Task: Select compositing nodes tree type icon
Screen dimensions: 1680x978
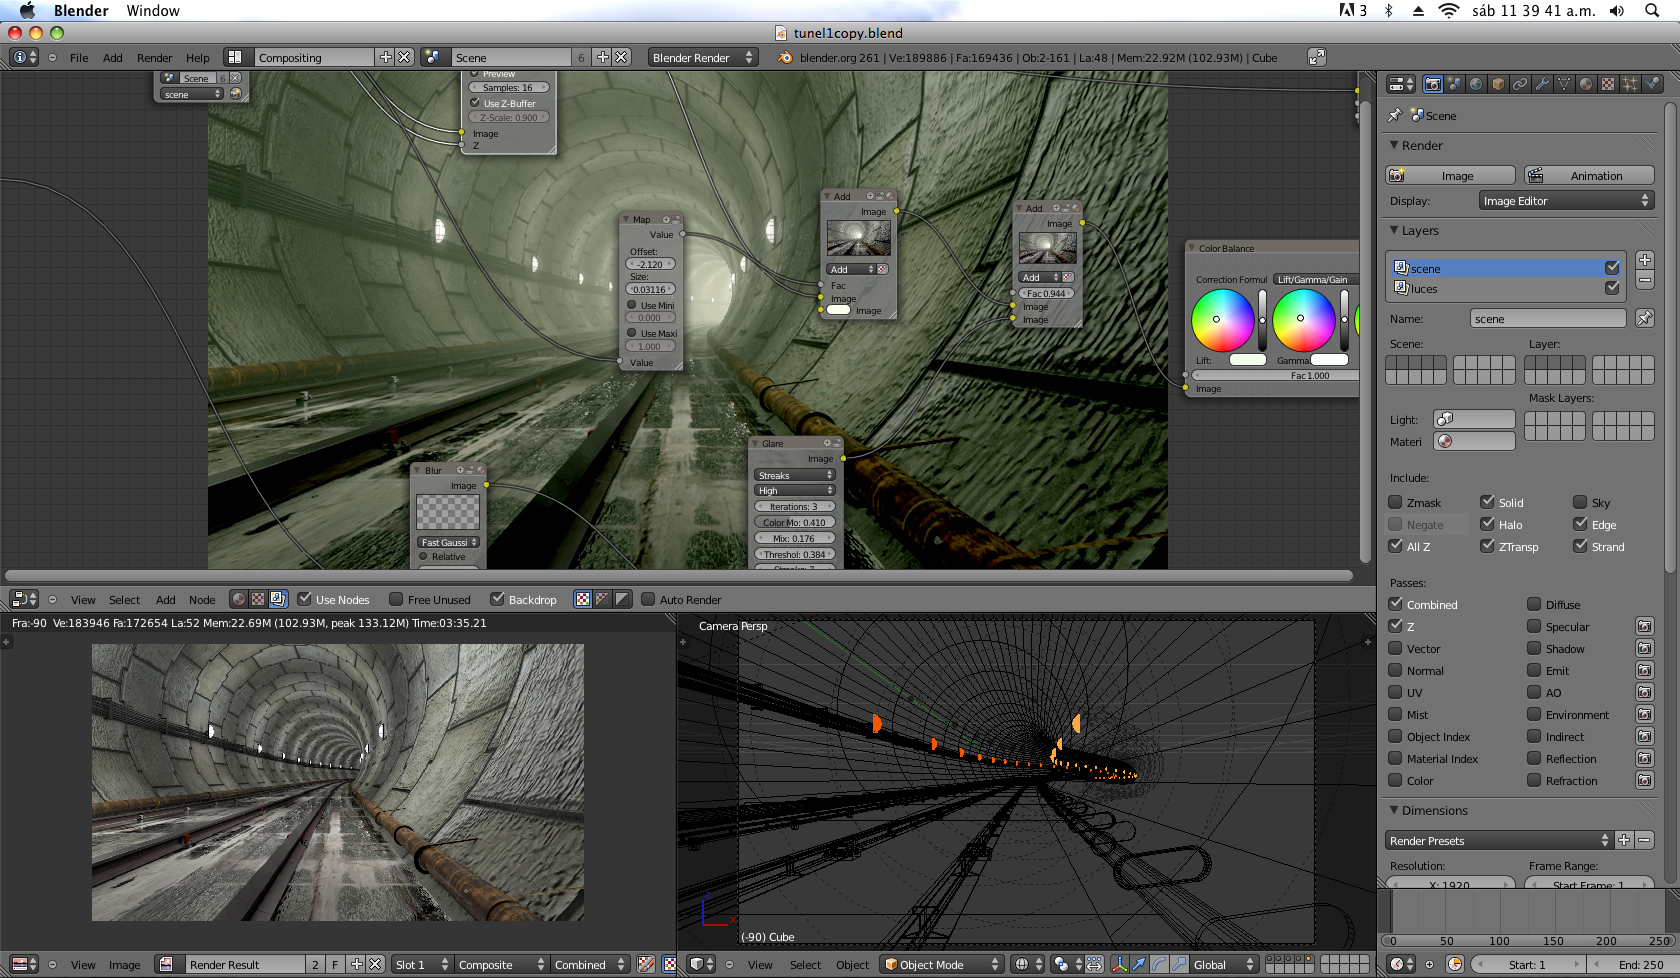Action: pos(278,599)
